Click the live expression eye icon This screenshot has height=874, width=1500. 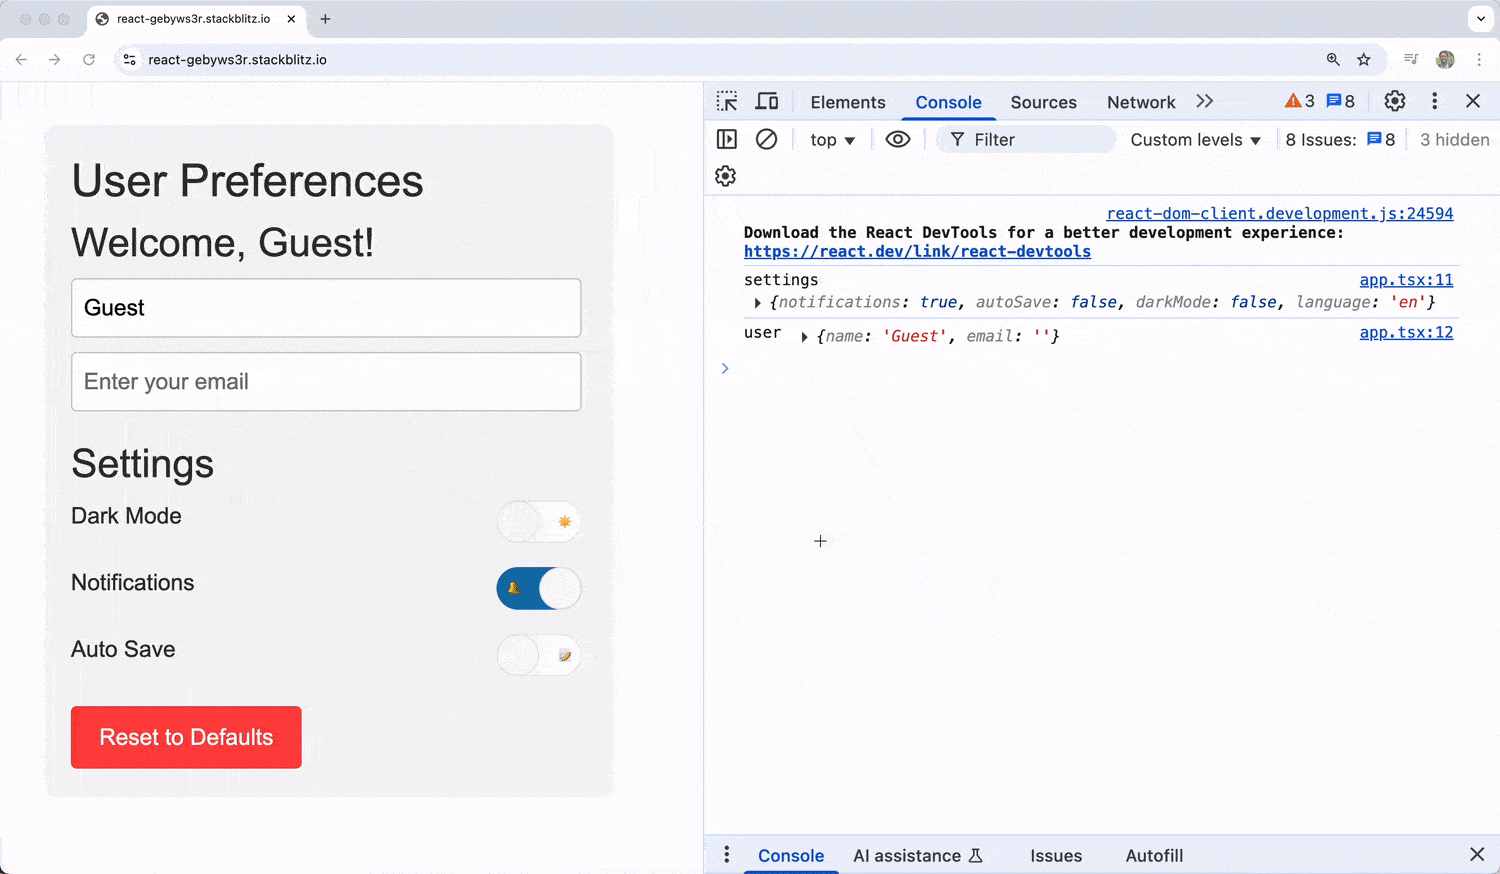coord(898,140)
